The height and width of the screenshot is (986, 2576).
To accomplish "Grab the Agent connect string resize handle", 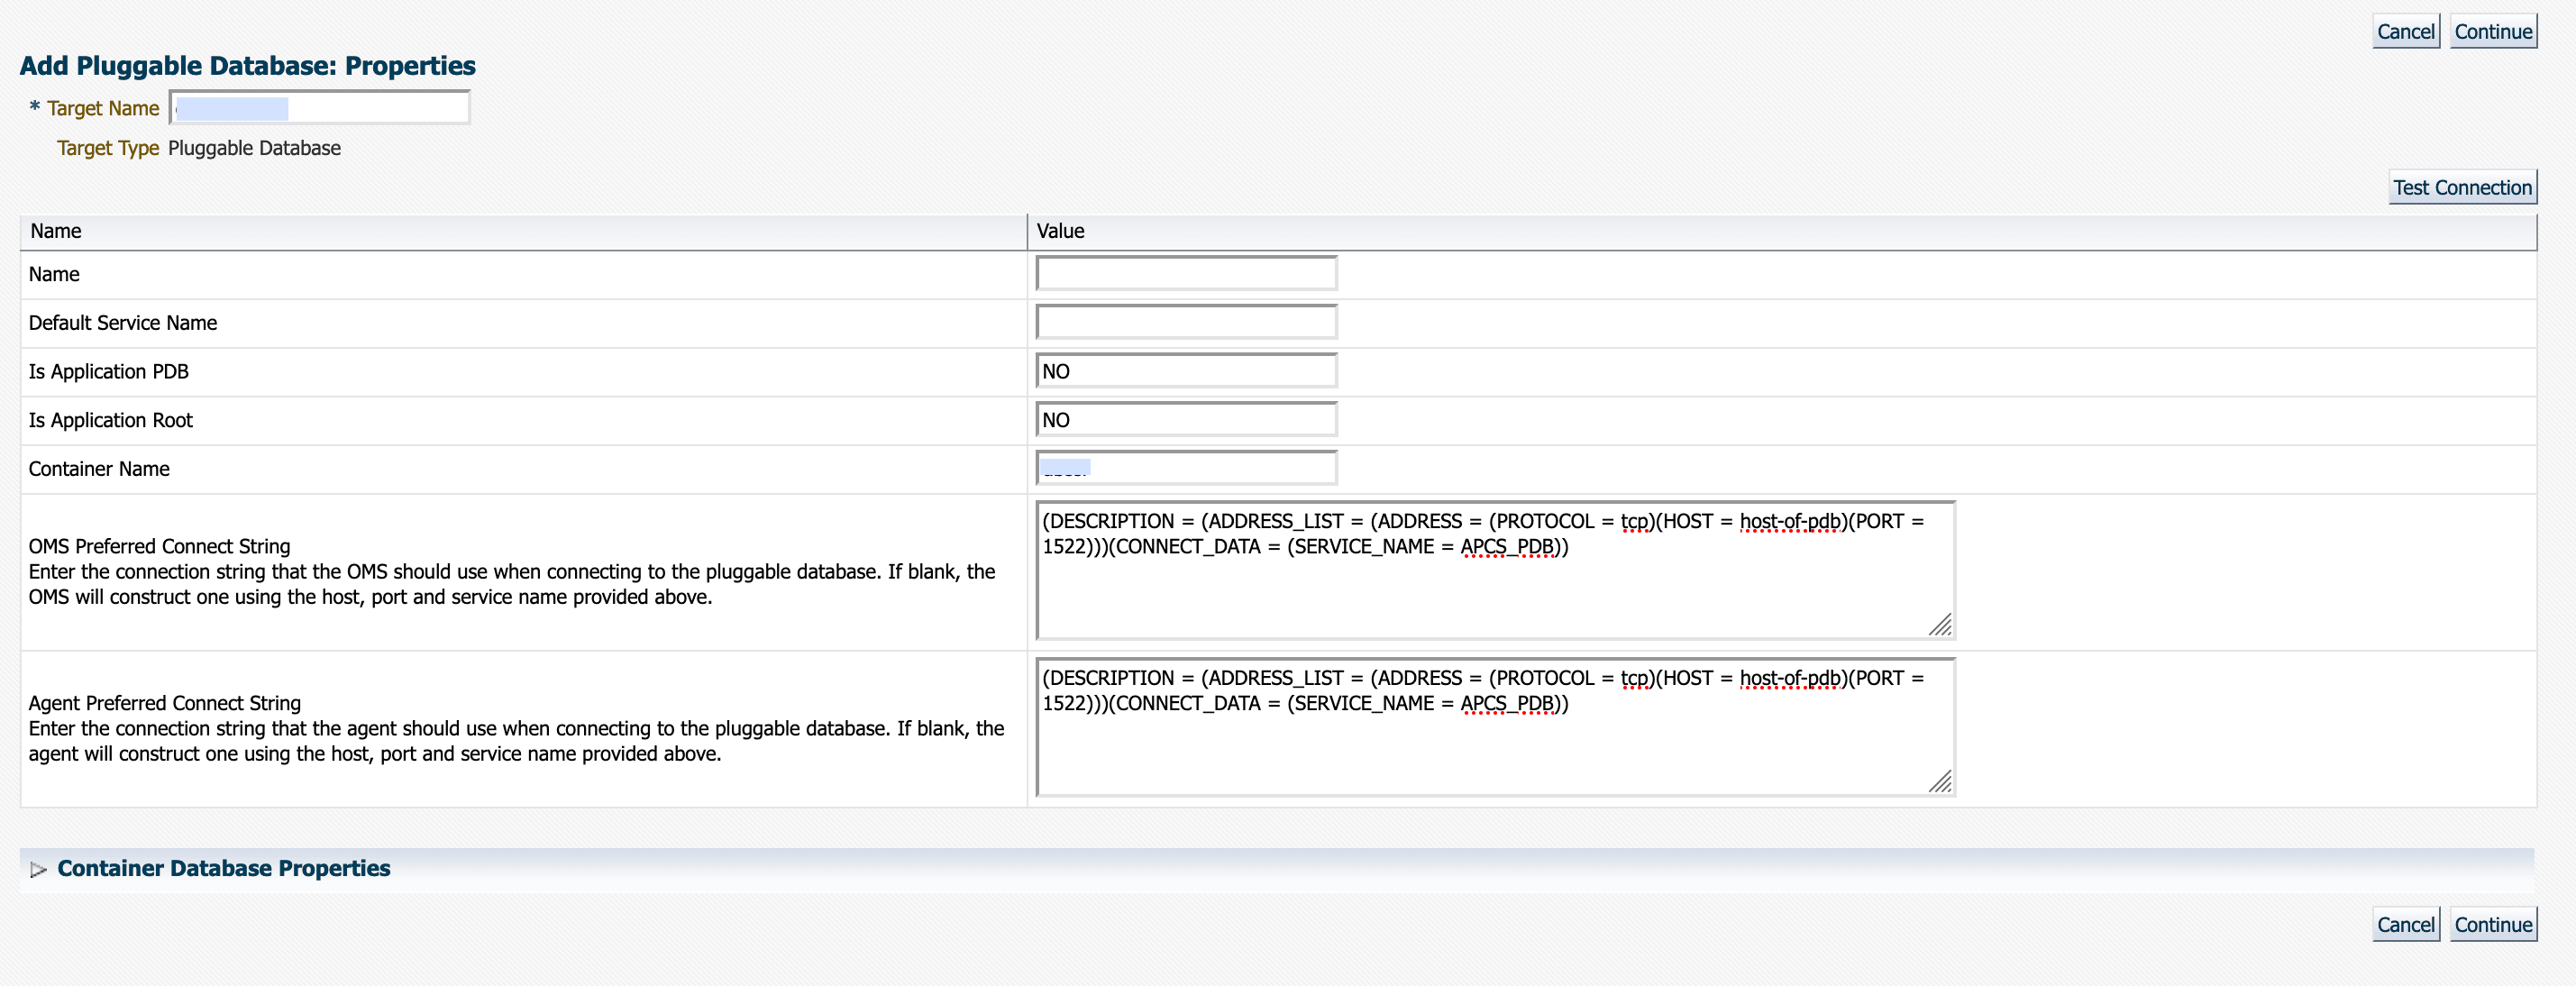I will click(x=1940, y=782).
